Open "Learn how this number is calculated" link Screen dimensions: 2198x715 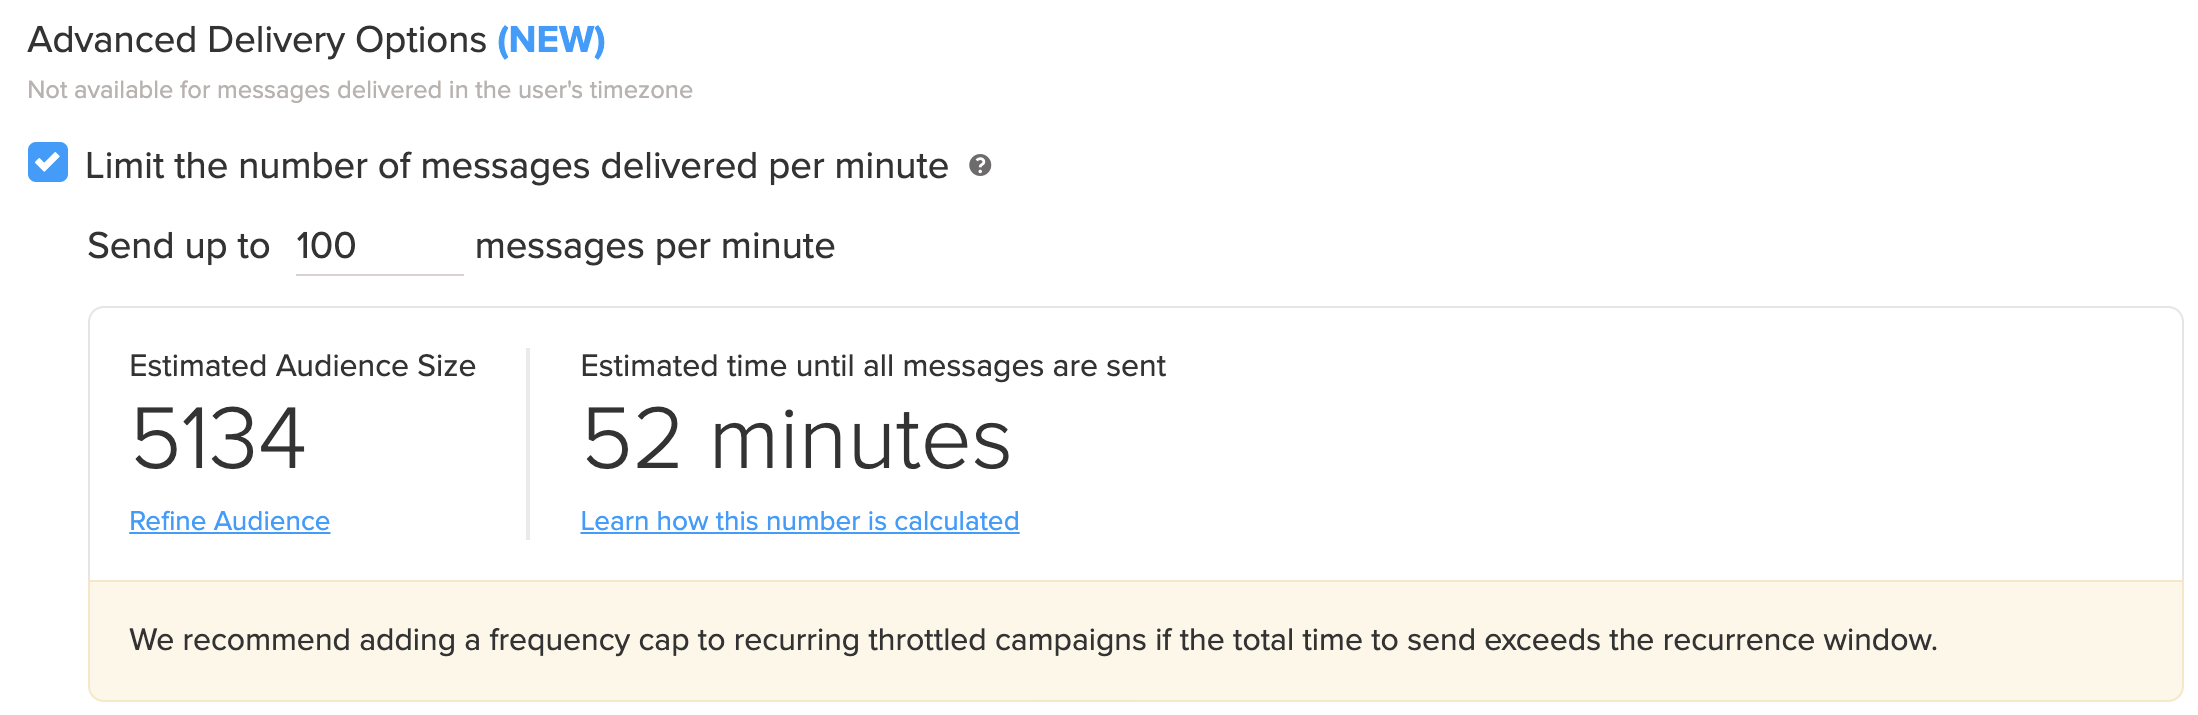[799, 521]
